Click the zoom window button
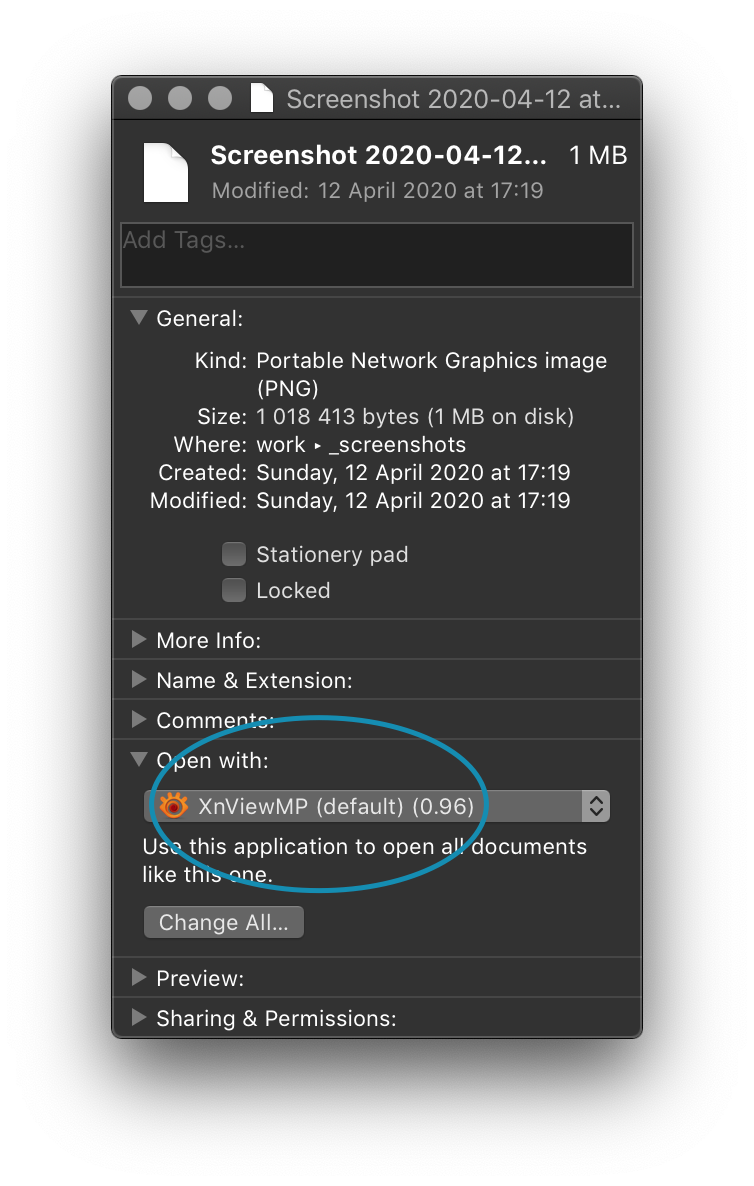The height and width of the screenshot is (1186, 754). point(219,99)
